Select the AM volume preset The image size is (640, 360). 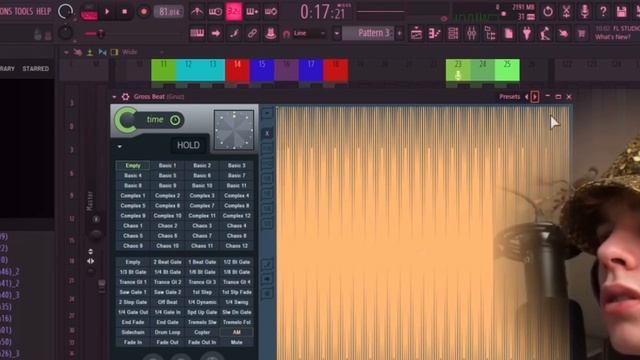click(x=237, y=332)
